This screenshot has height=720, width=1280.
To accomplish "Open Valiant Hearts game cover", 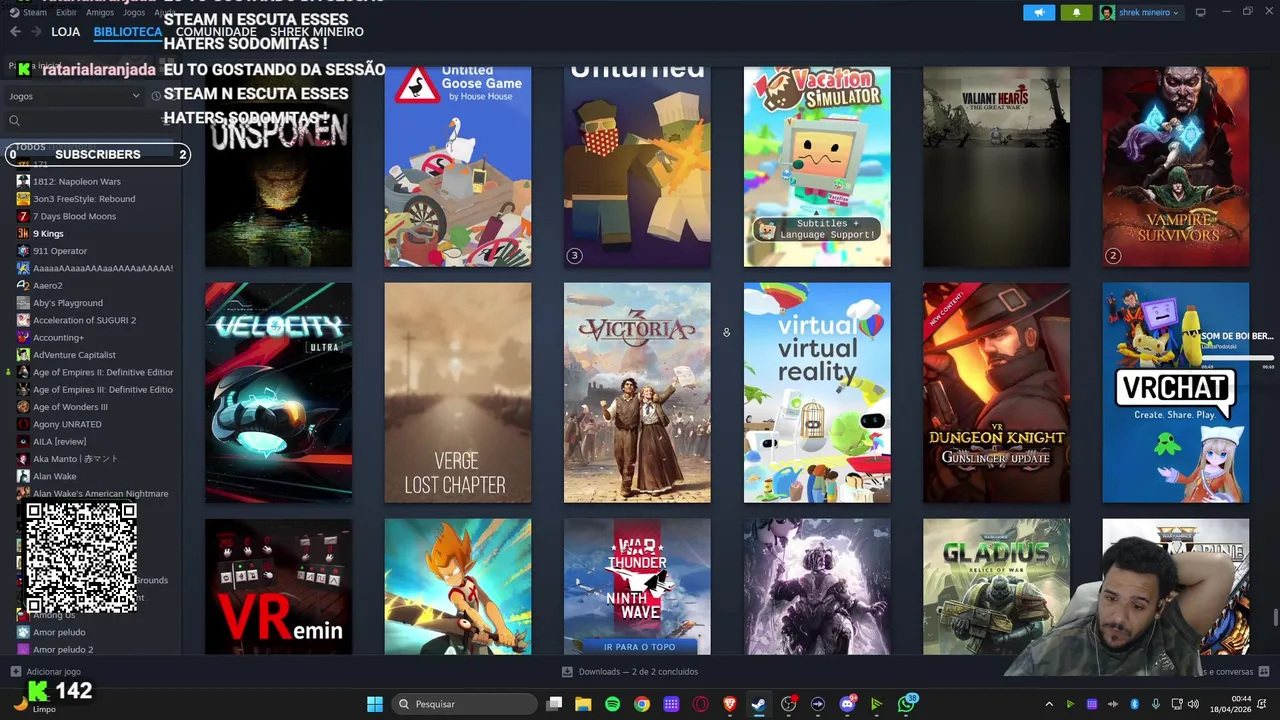I will tap(996, 166).
